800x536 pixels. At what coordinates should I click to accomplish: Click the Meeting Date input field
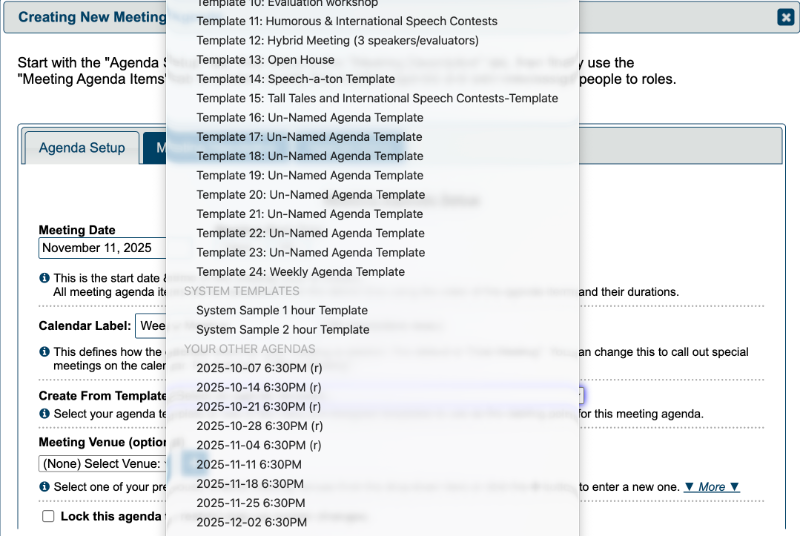click(100, 248)
